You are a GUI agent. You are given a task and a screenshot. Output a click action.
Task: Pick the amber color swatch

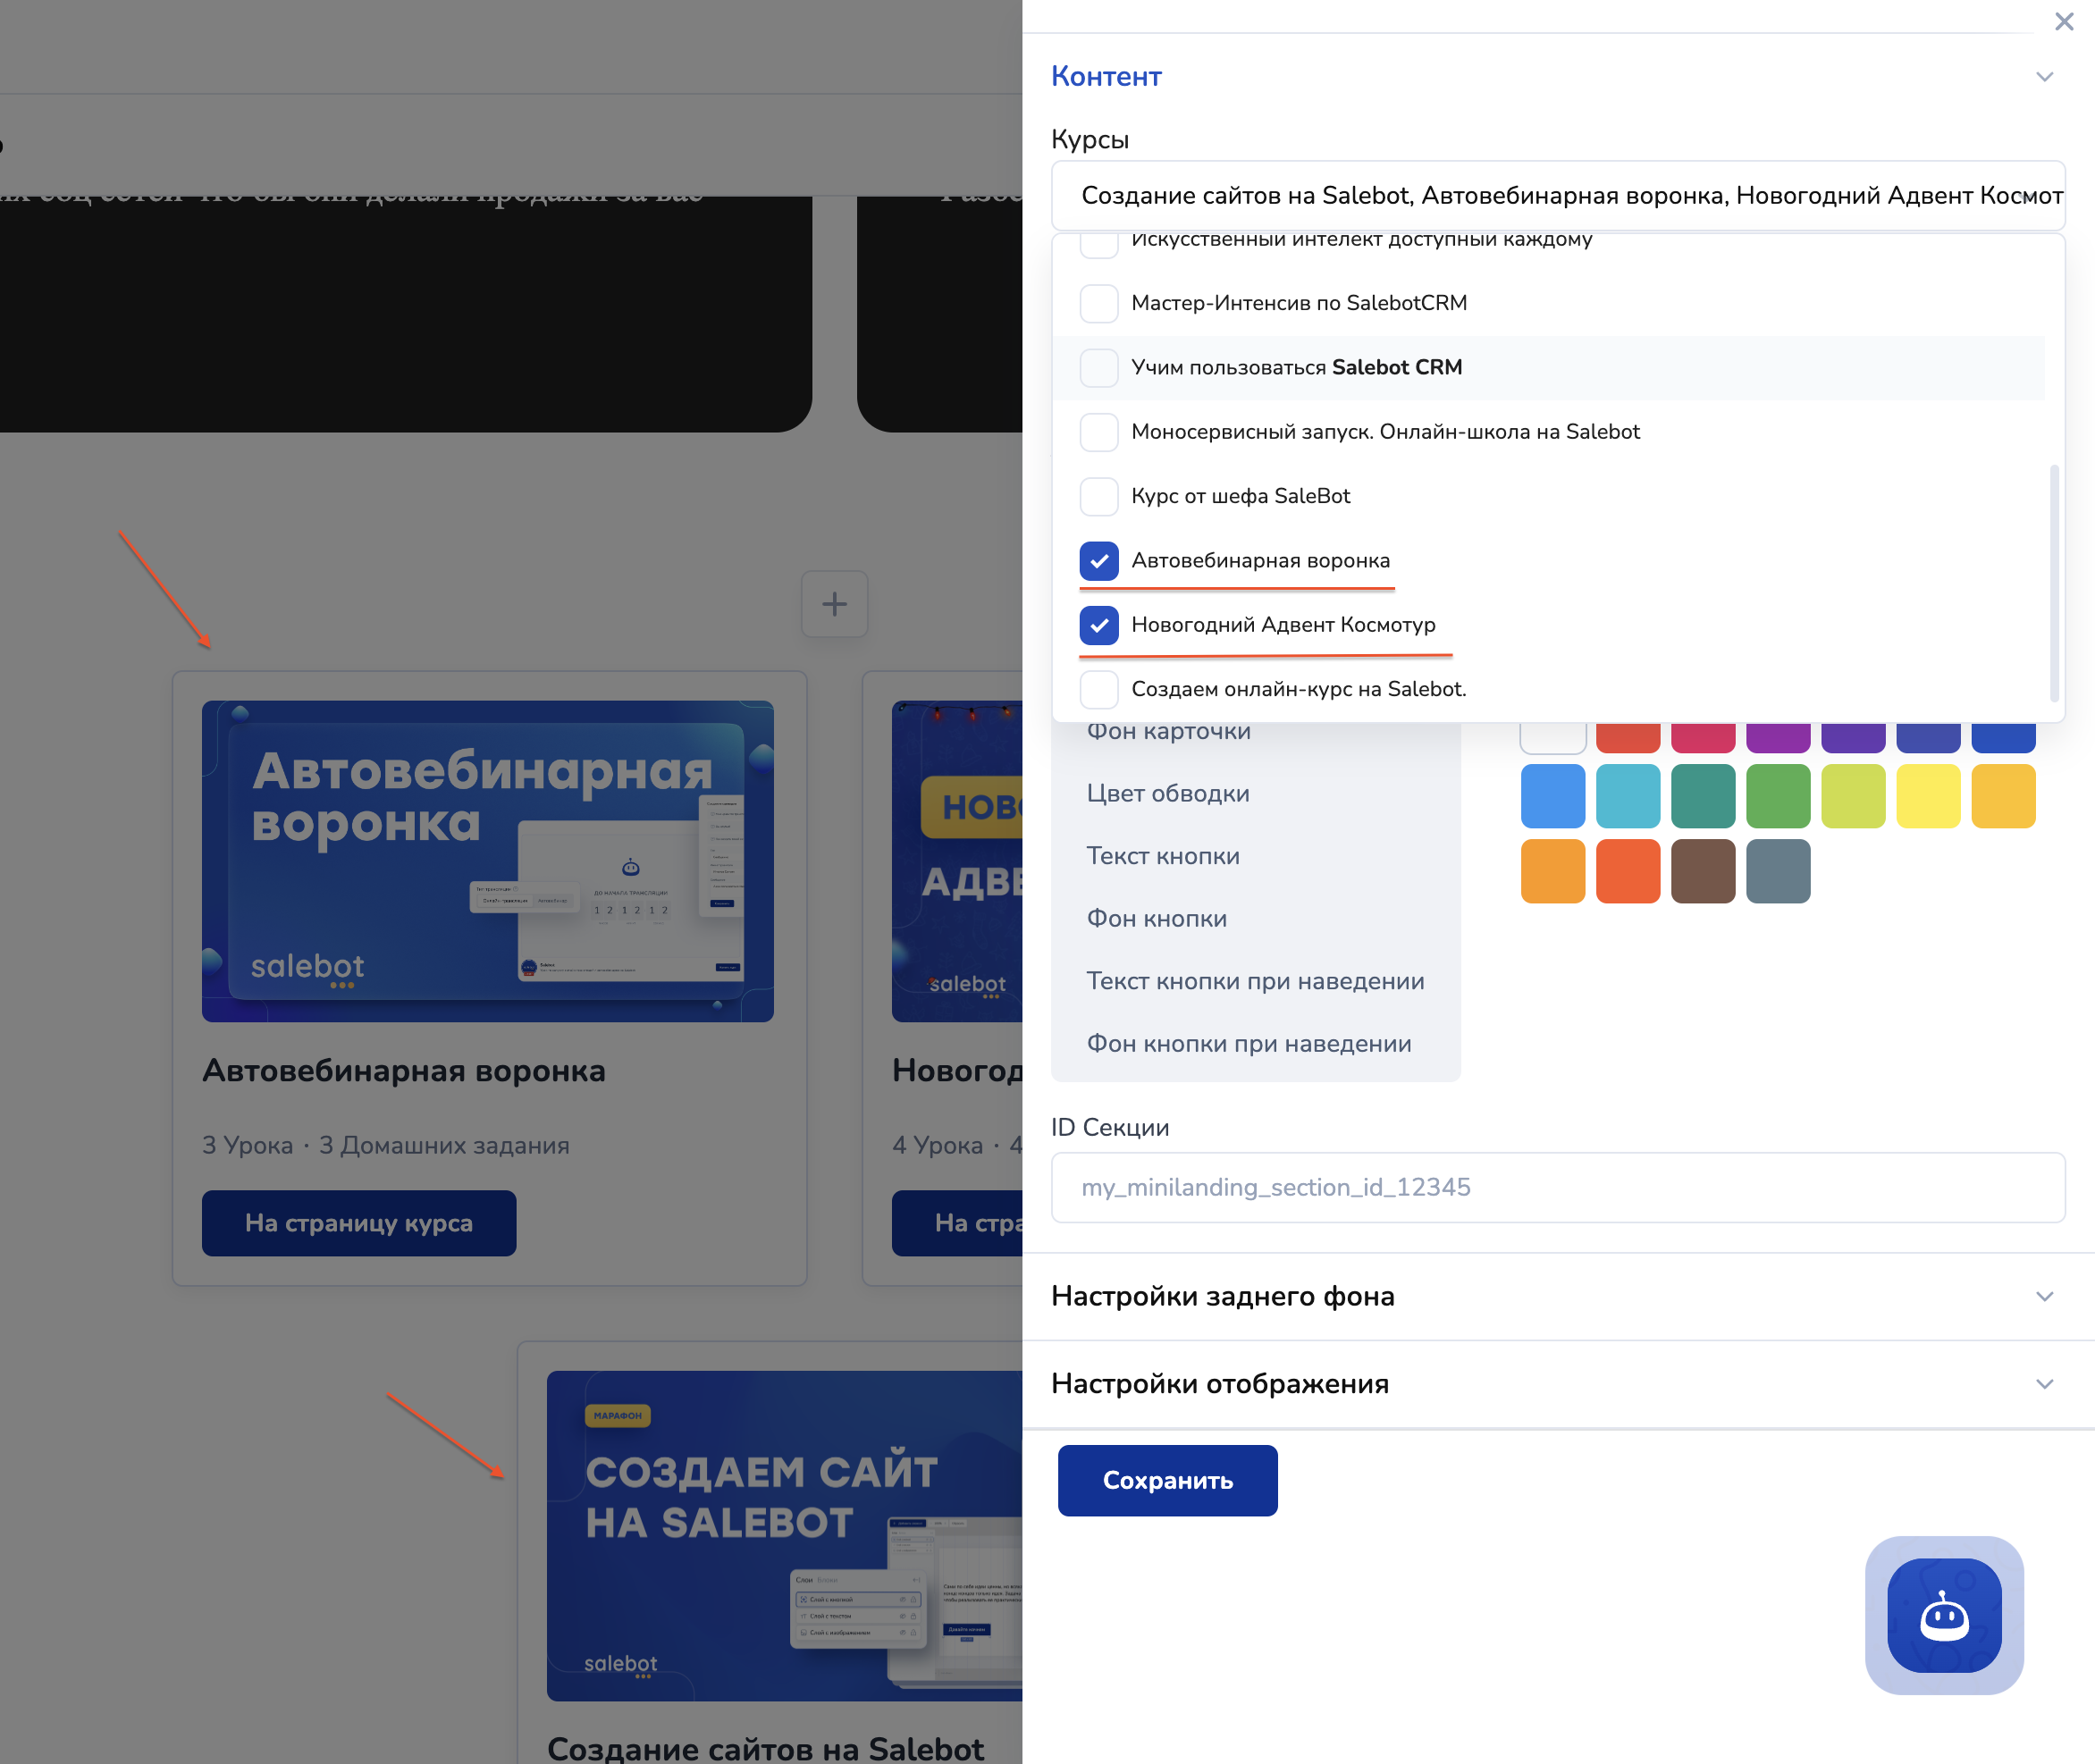point(2003,796)
